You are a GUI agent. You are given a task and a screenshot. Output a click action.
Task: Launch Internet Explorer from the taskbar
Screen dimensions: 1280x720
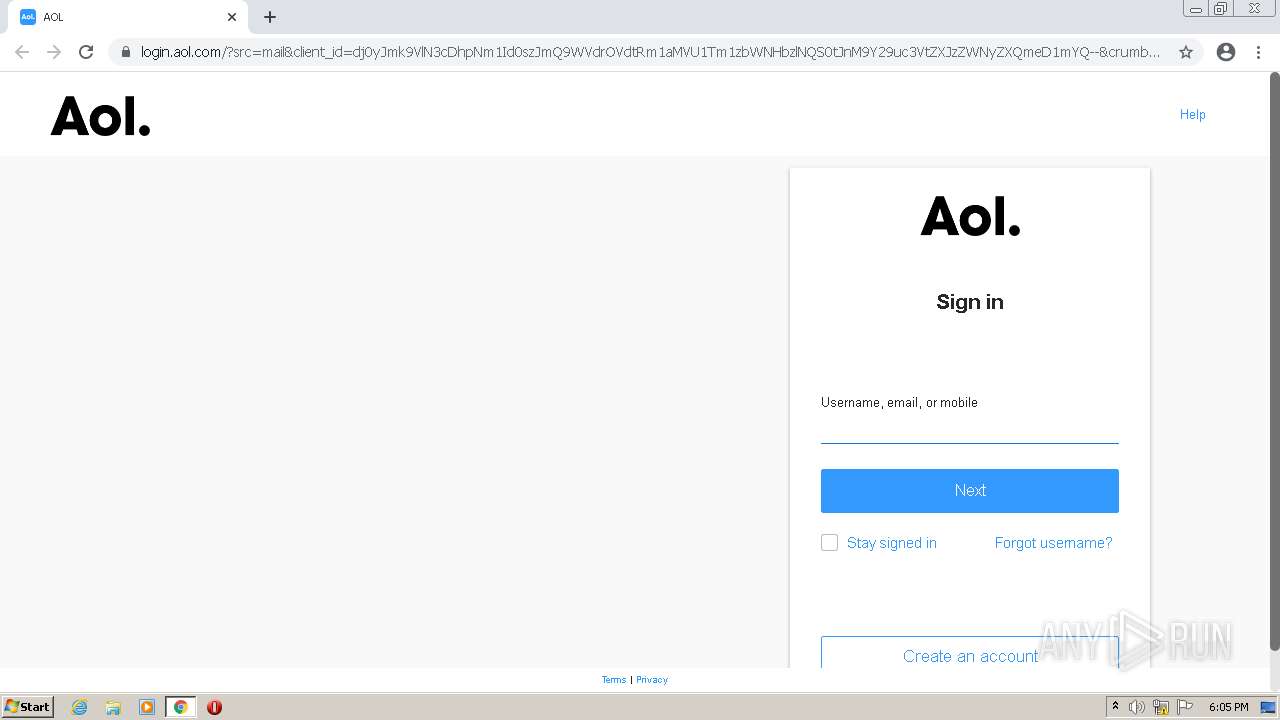[80, 707]
